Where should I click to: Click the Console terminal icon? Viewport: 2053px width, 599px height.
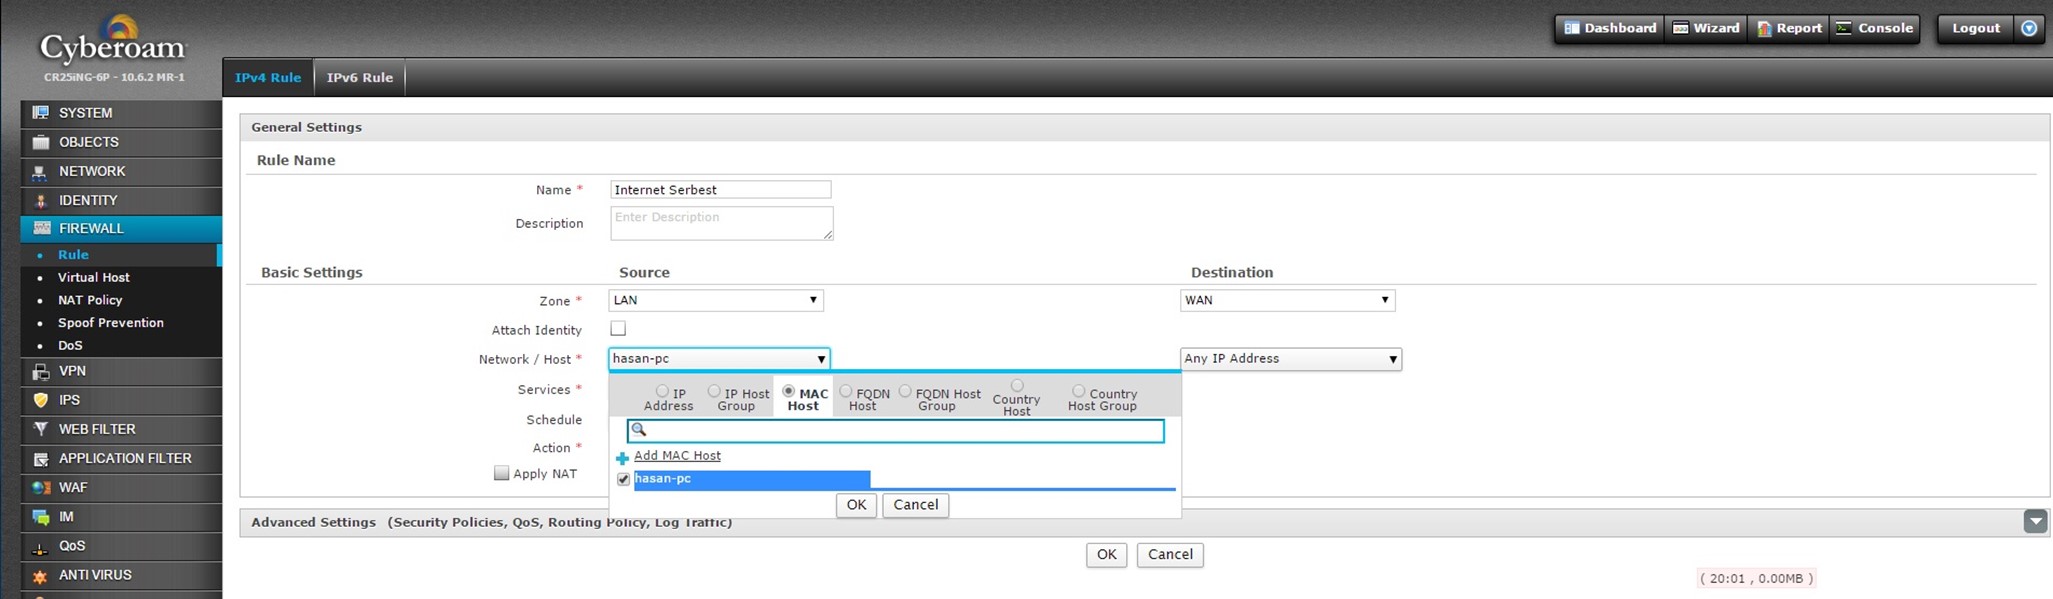click(x=1844, y=28)
